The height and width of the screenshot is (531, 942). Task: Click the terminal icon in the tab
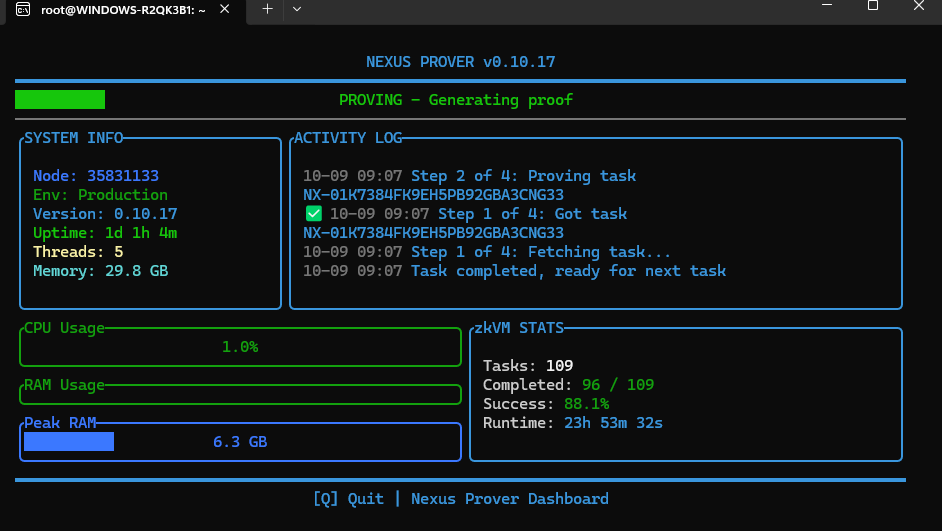click(23, 9)
